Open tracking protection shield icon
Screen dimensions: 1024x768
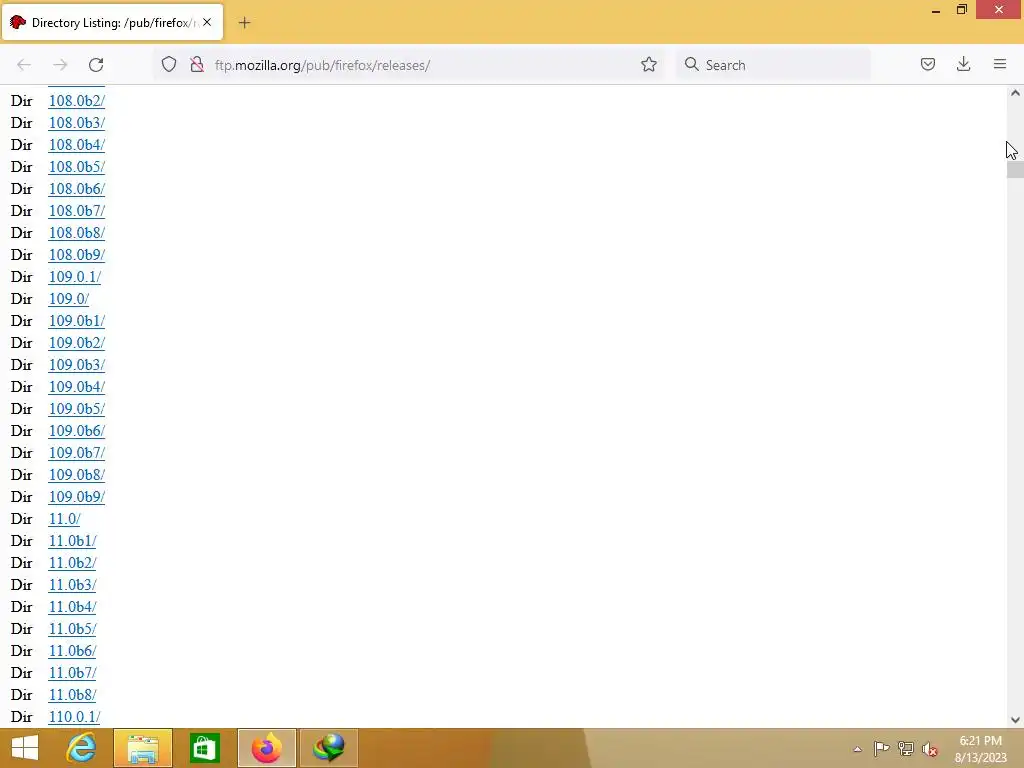coord(169,64)
